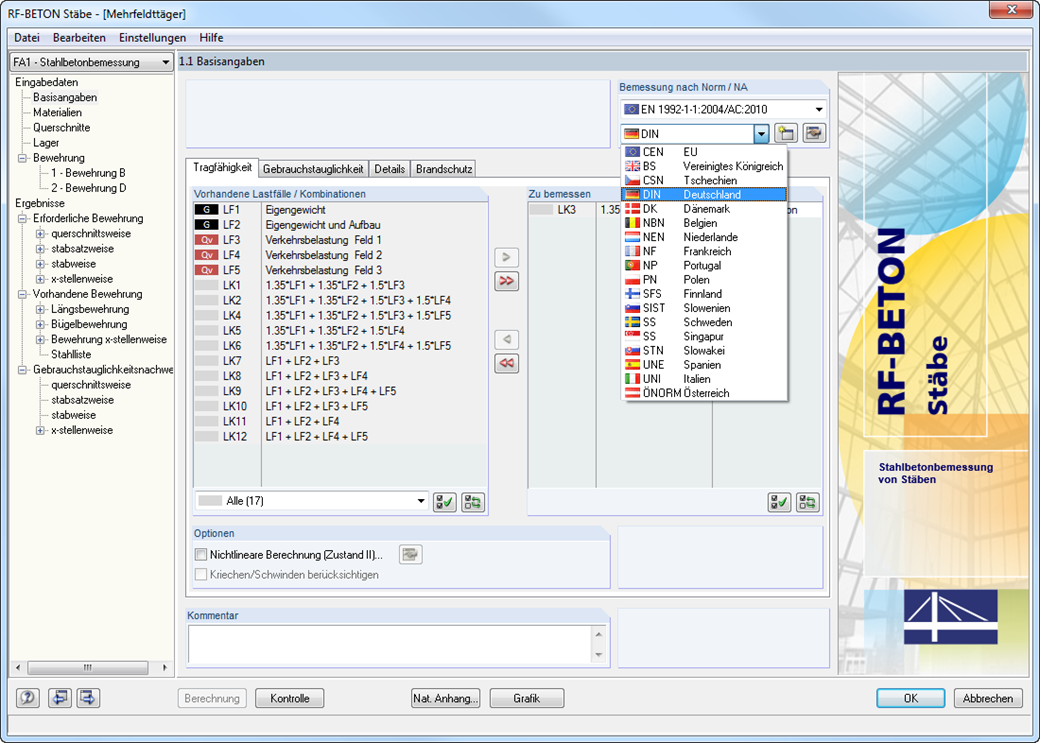
Task: Open nonlinear calculation settings icon
Action: coord(411,555)
